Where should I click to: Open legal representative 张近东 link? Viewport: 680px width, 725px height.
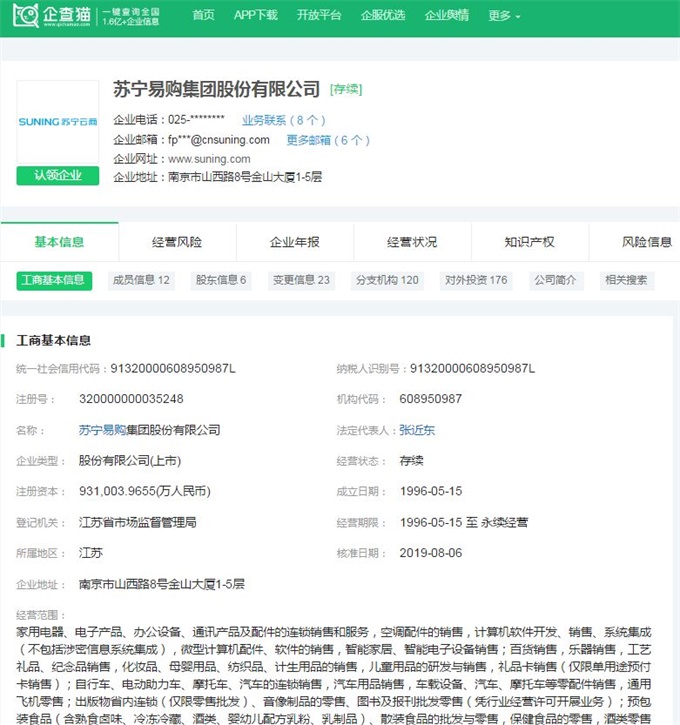tap(417, 430)
